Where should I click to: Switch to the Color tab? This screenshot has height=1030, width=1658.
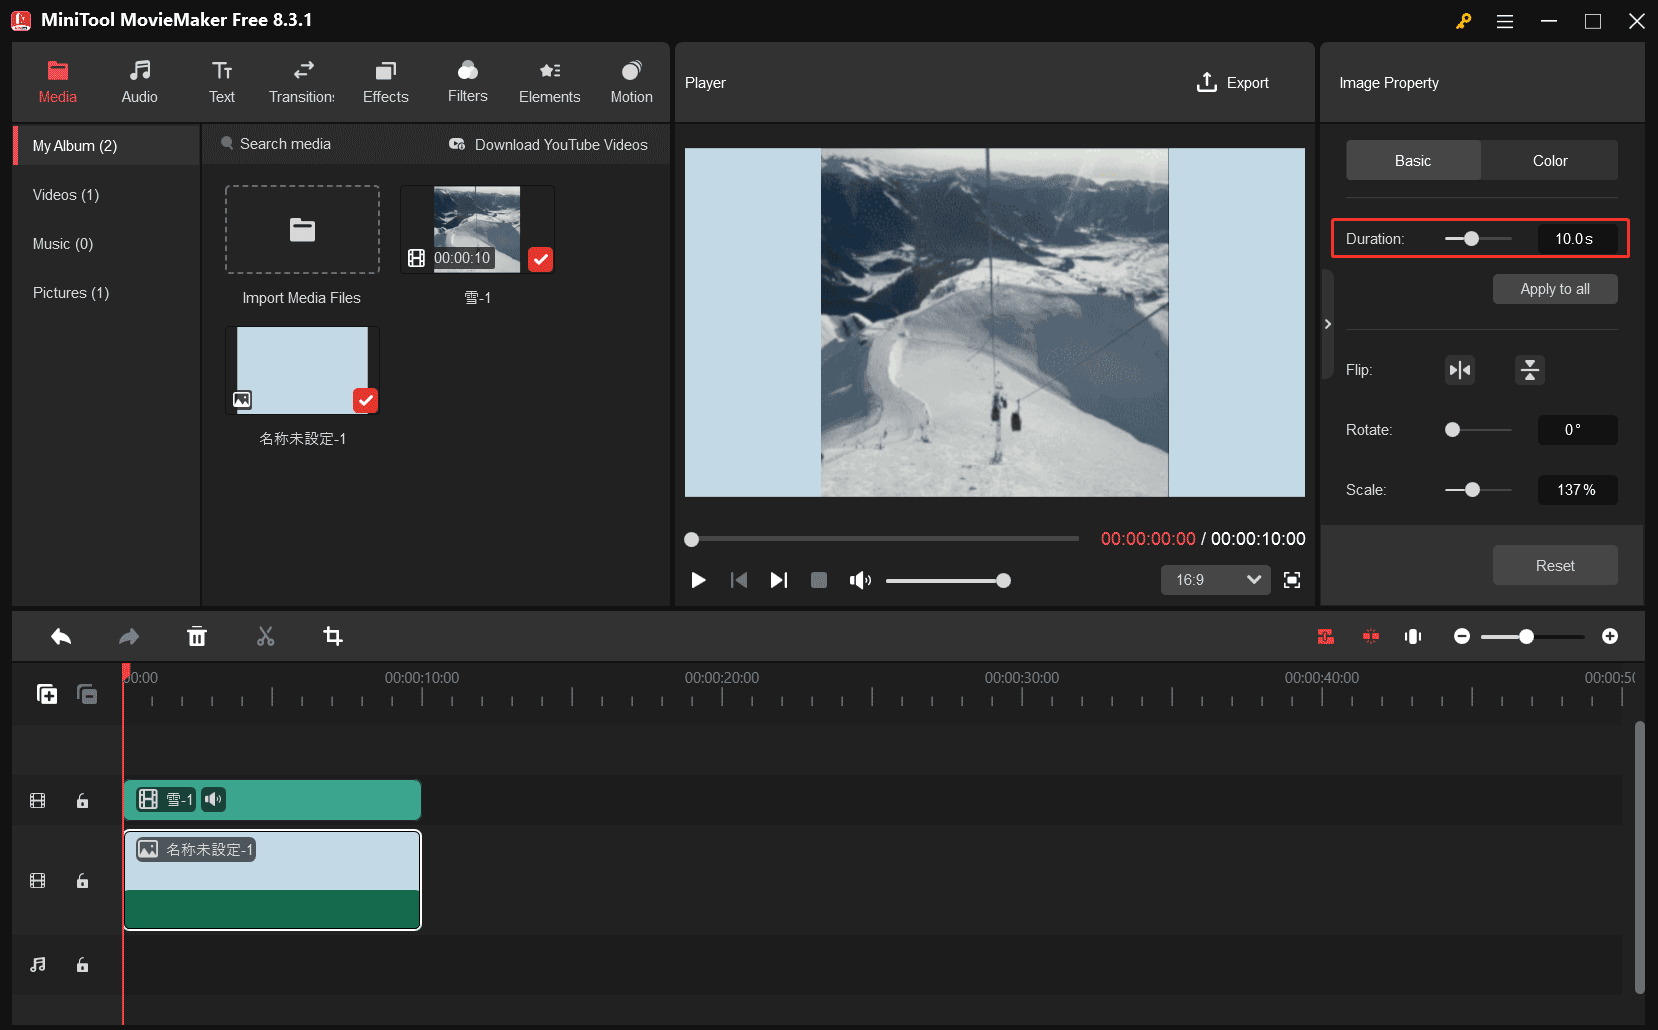(x=1549, y=161)
